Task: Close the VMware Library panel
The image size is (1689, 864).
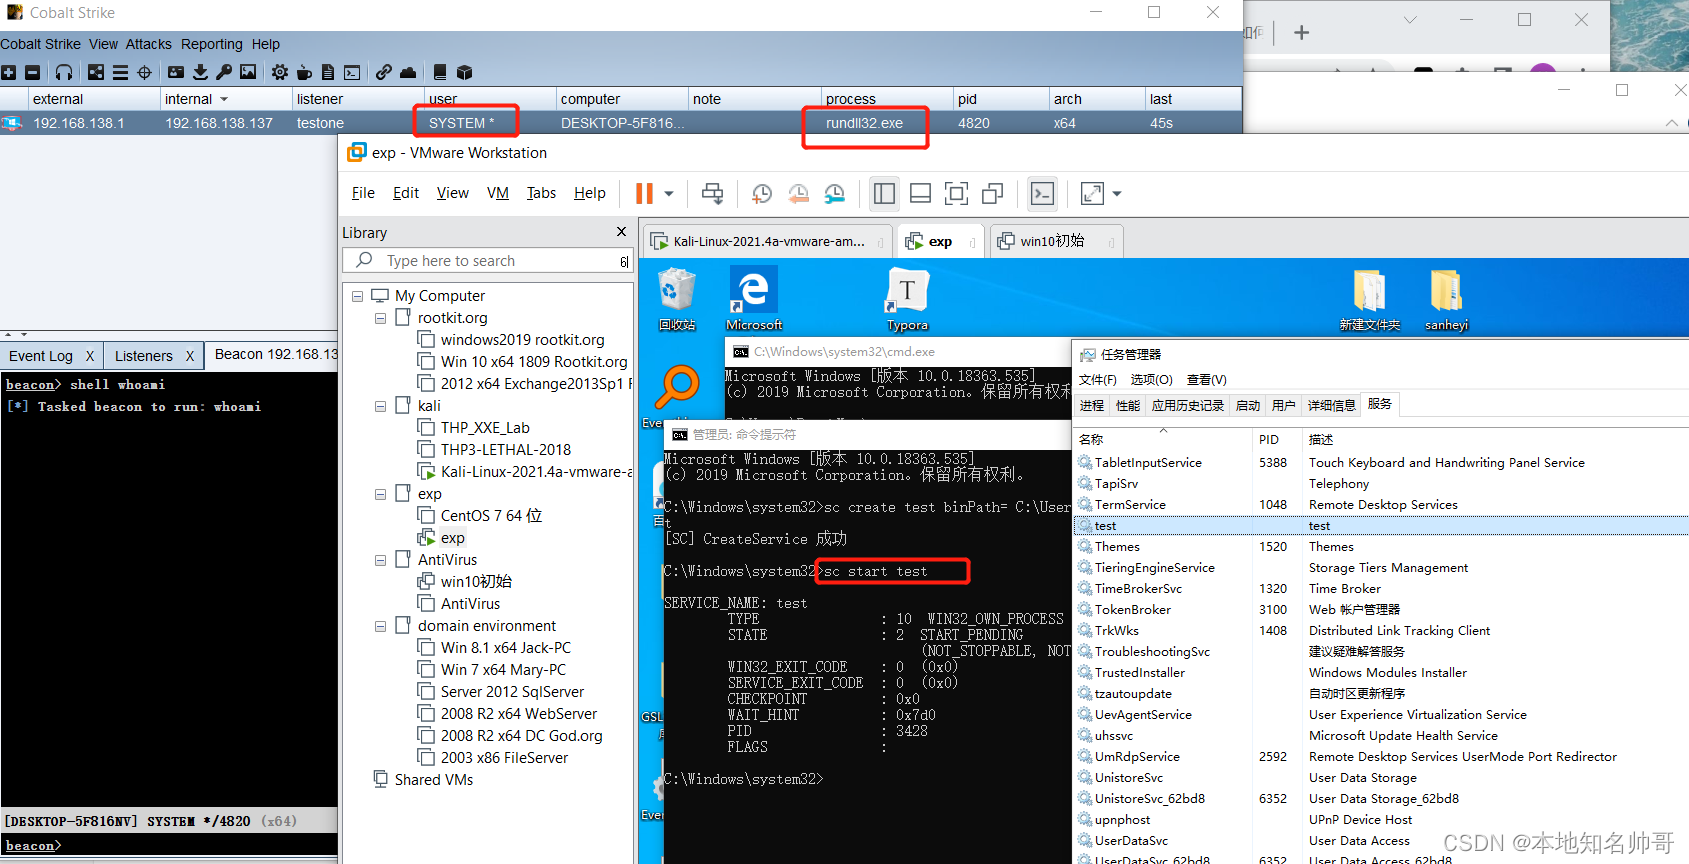Action: tap(621, 232)
